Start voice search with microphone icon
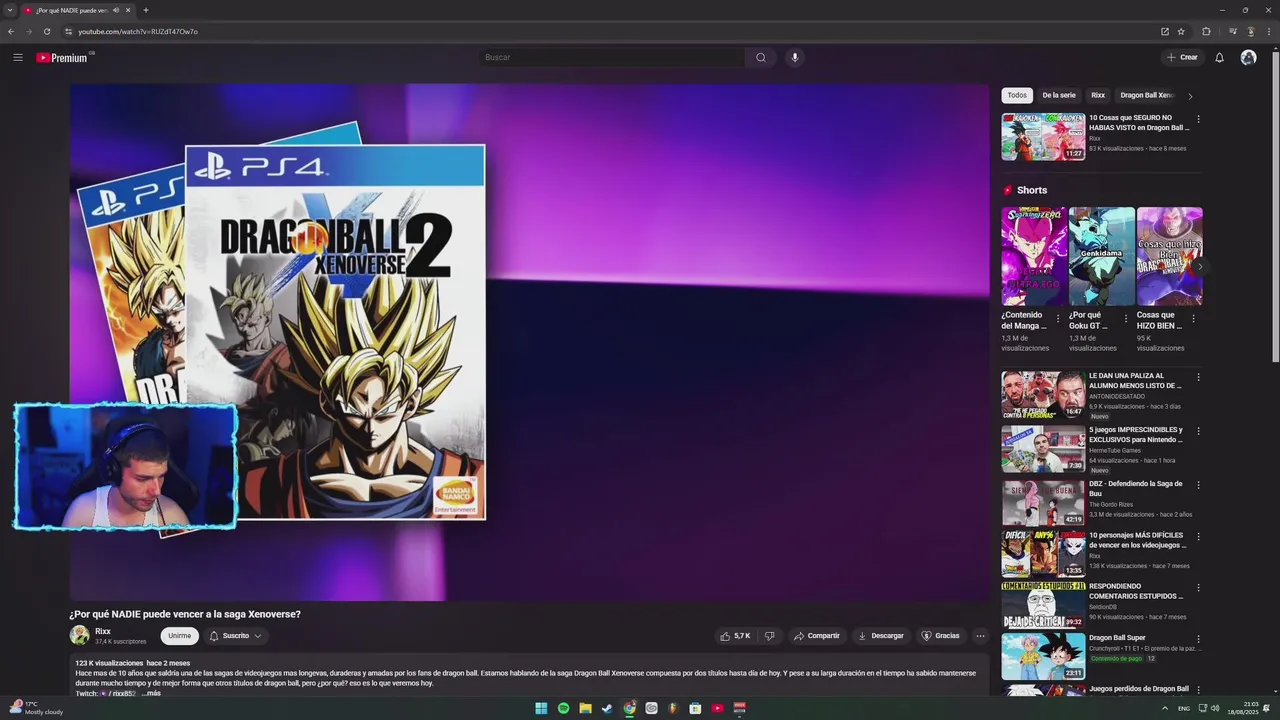 (x=795, y=57)
